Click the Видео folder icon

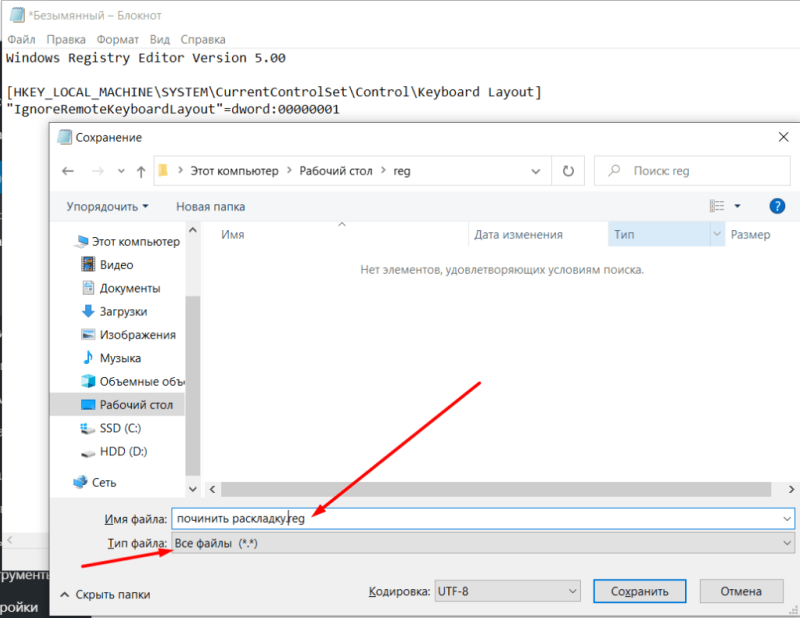tap(88, 264)
